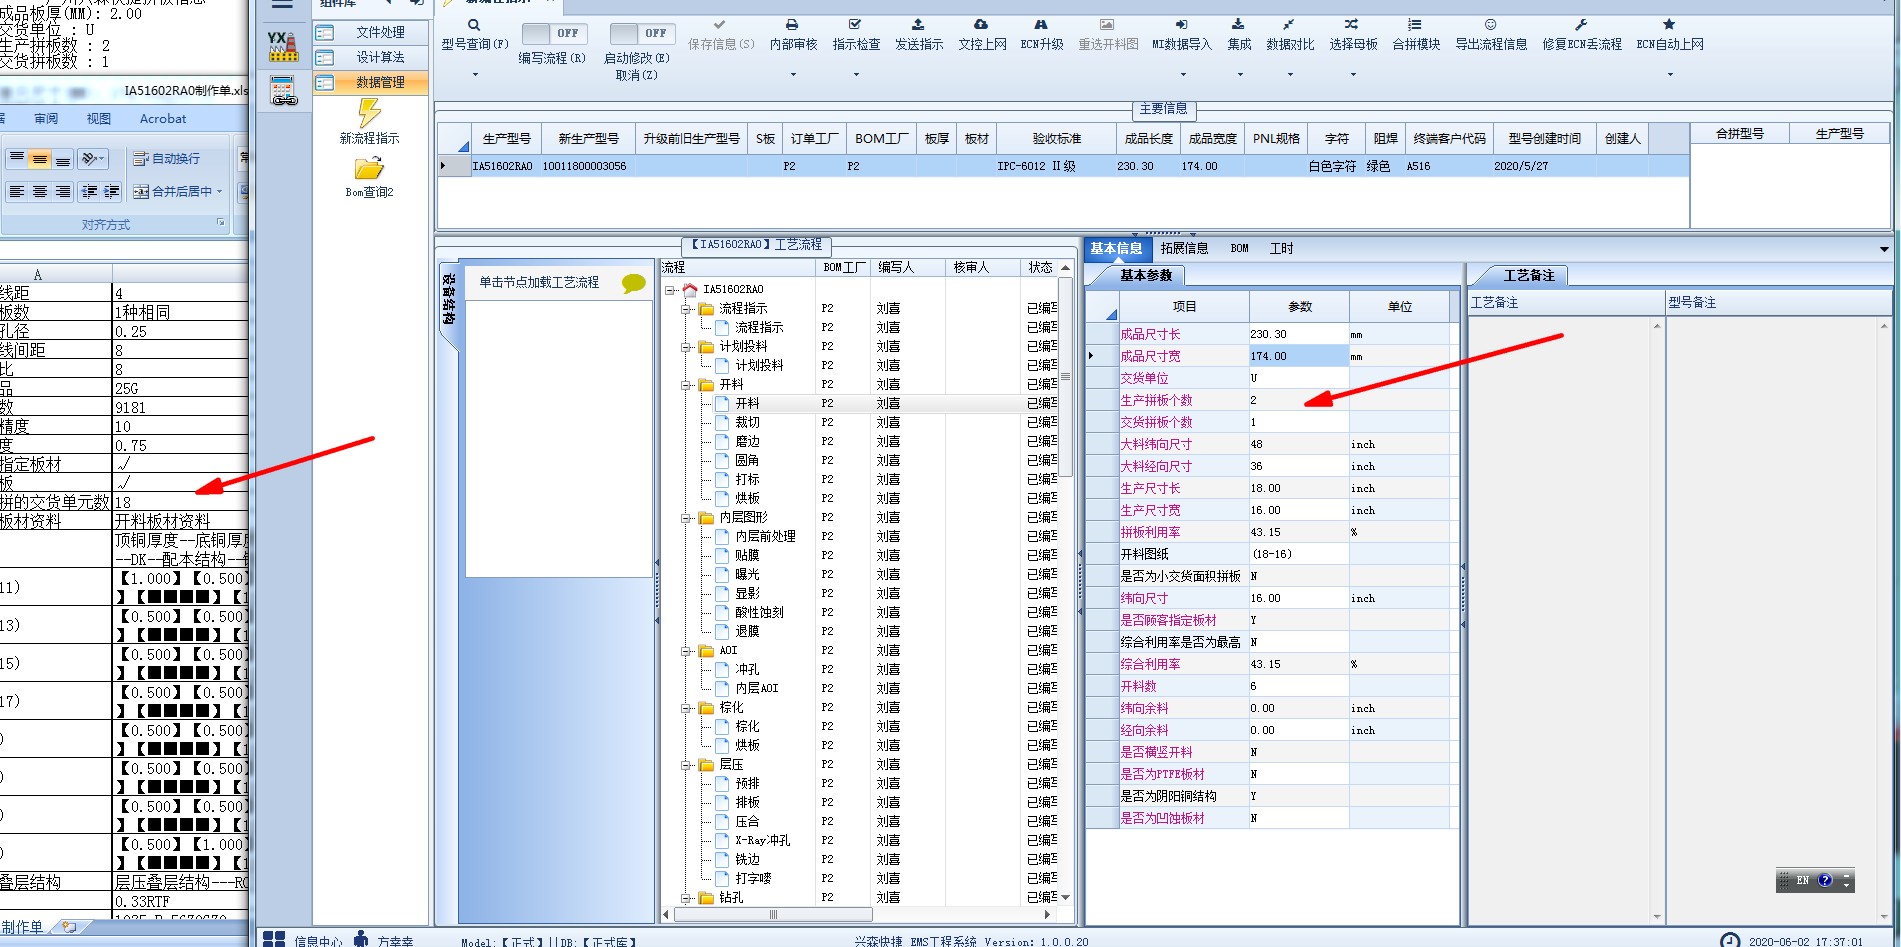The width and height of the screenshot is (1901, 947).
Task: Open Excel Acrobat ribbon tab
Action: point(163,118)
